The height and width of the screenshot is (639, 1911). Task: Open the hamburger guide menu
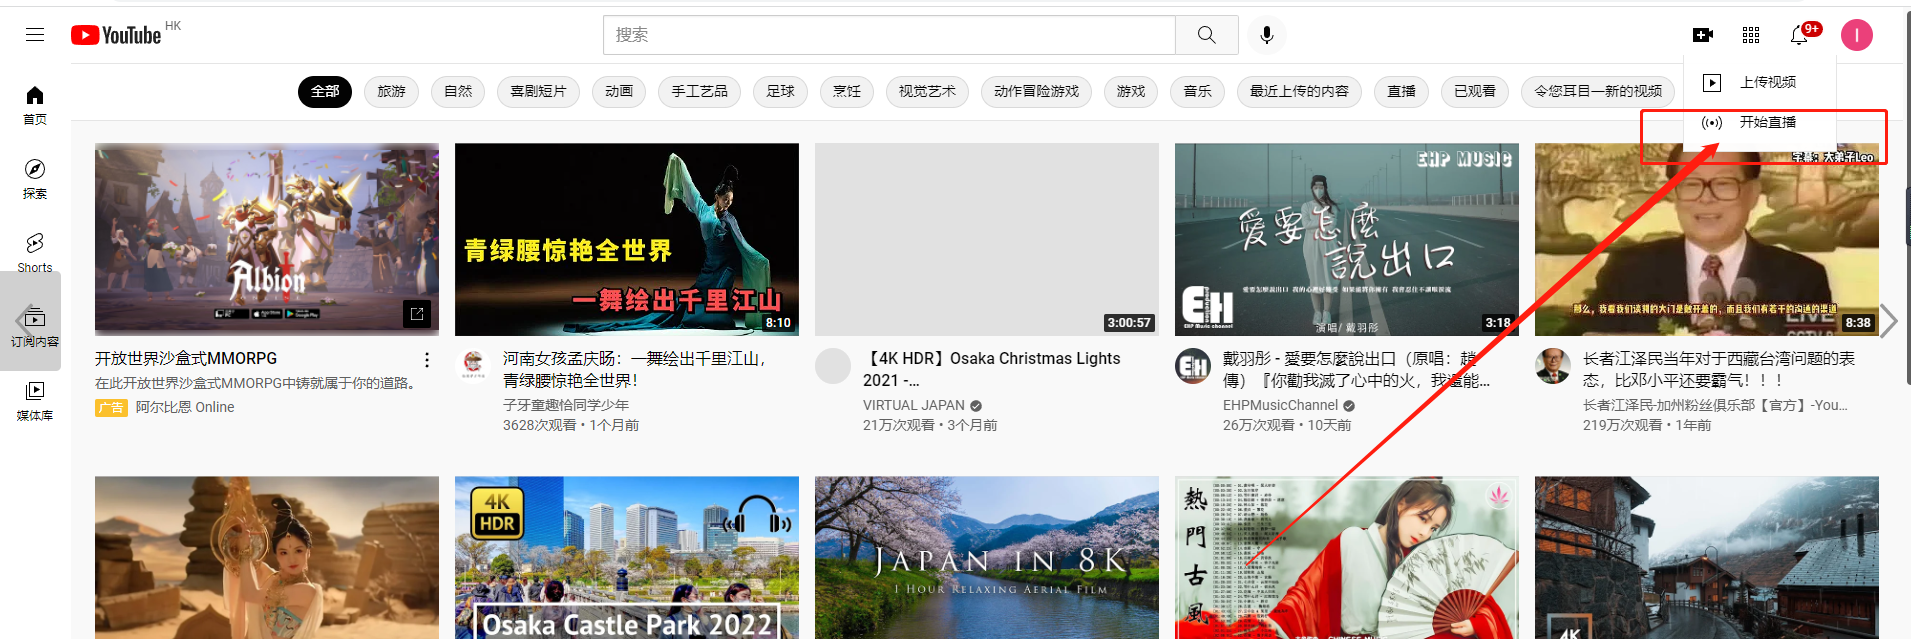[35, 35]
